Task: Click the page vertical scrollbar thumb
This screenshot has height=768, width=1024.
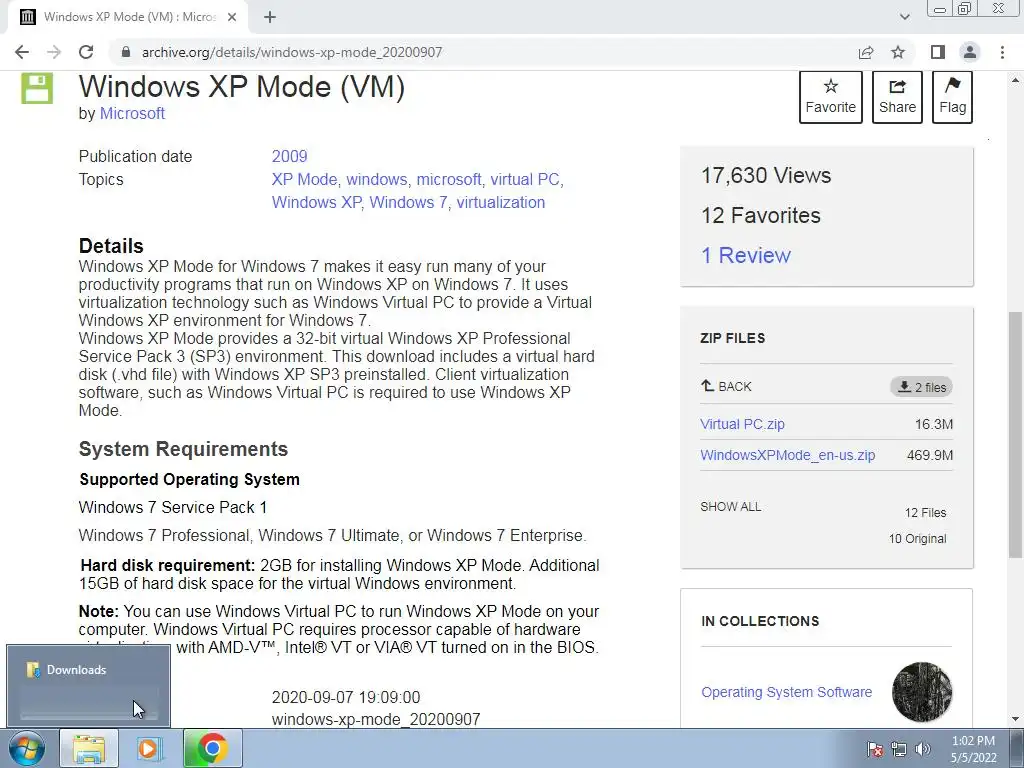Action: (1015, 435)
